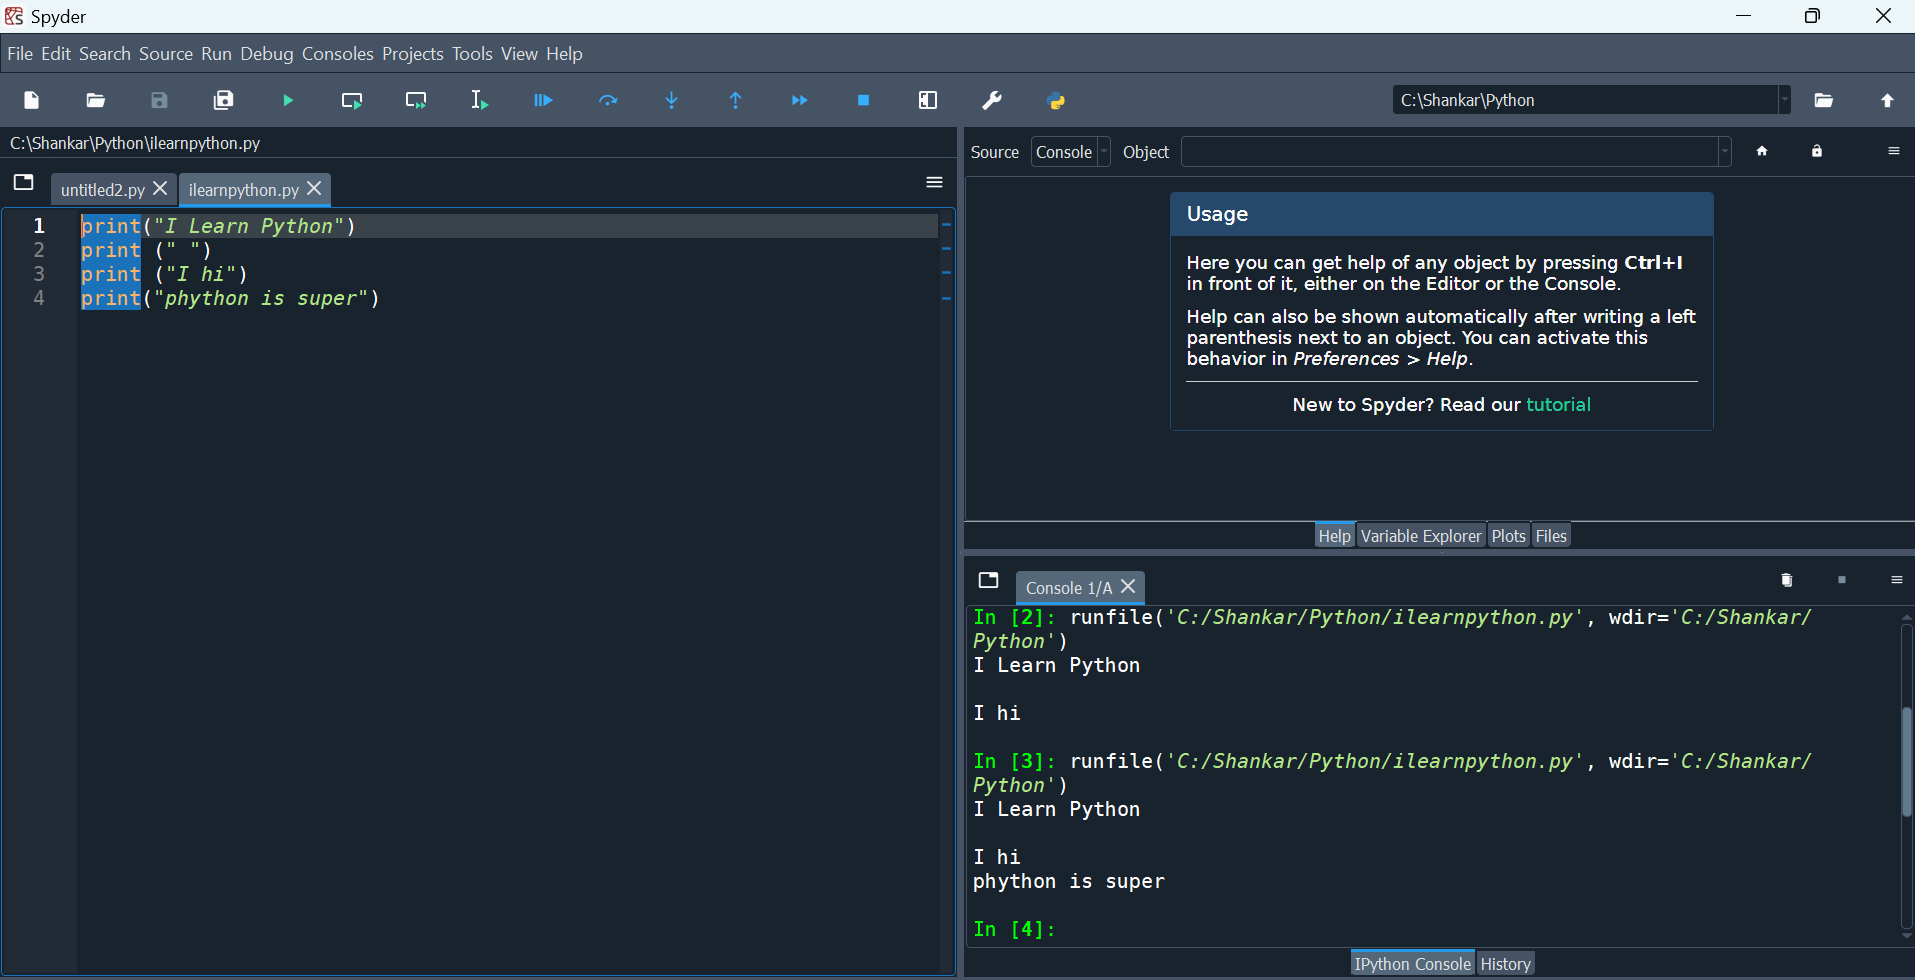The width and height of the screenshot is (1915, 980).
Task: Switch to the Variable Explorer tab
Action: click(x=1420, y=536)
